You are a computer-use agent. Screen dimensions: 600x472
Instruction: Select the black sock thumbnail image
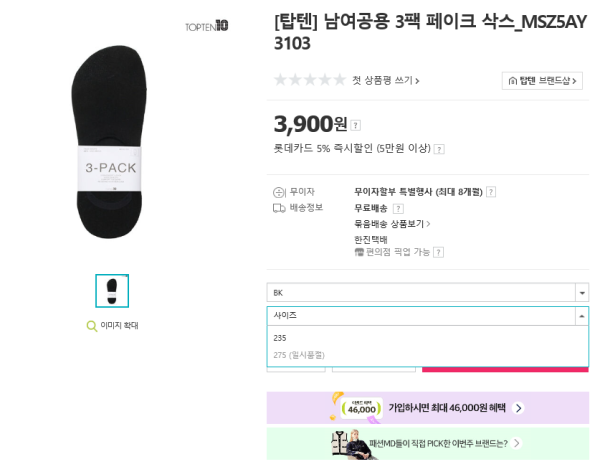[112, 291]
